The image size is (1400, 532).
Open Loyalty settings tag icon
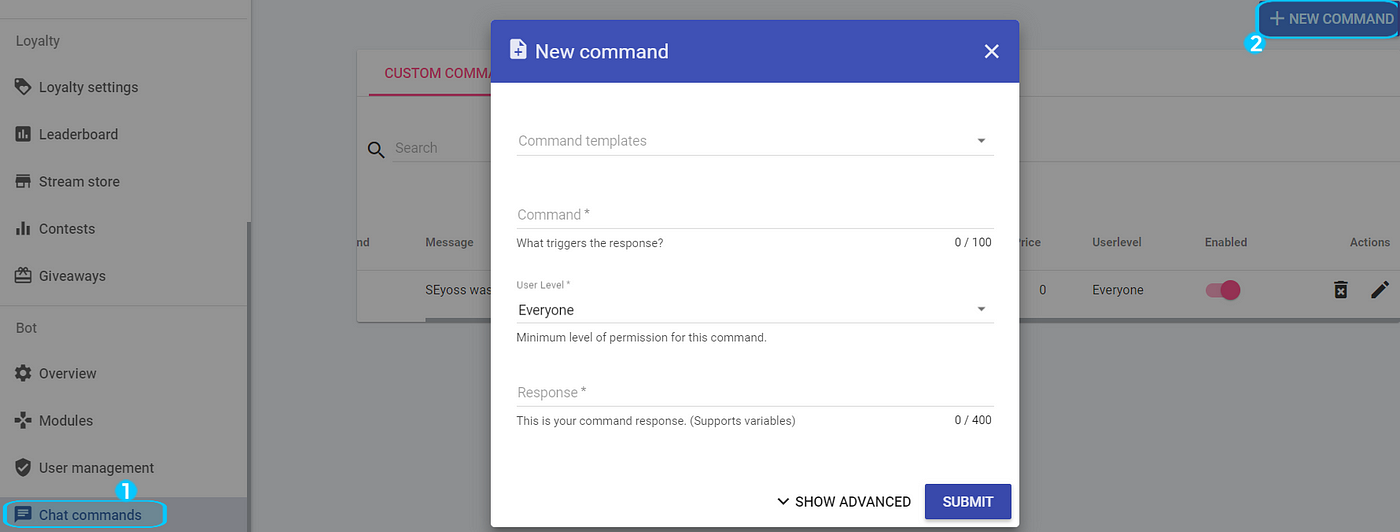pos(23,87)
